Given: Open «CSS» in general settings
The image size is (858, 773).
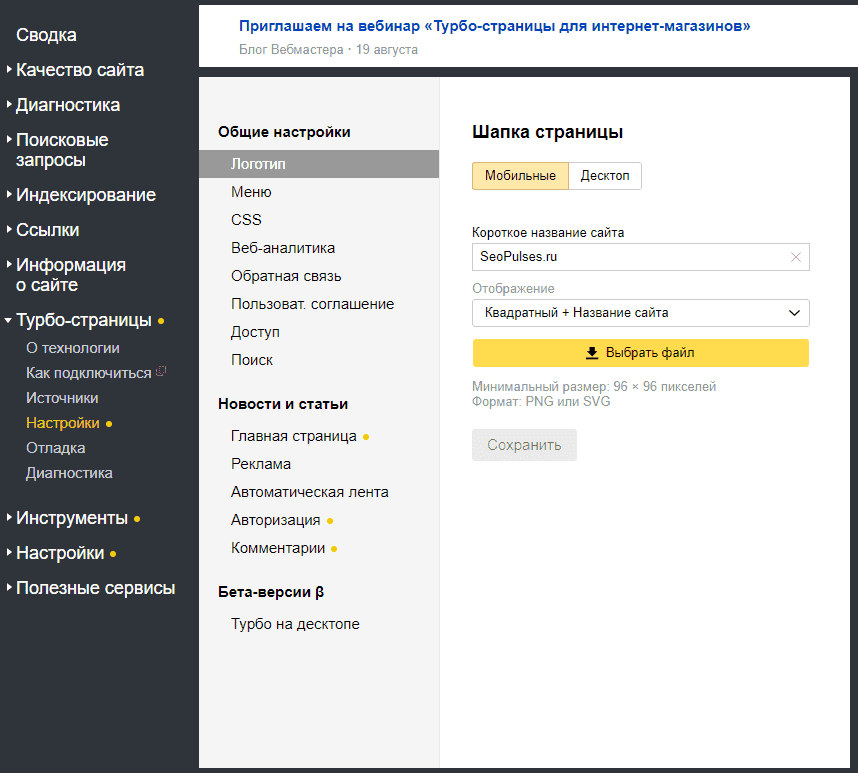Looking at the screenshot, I should click(x=246, y=219).
